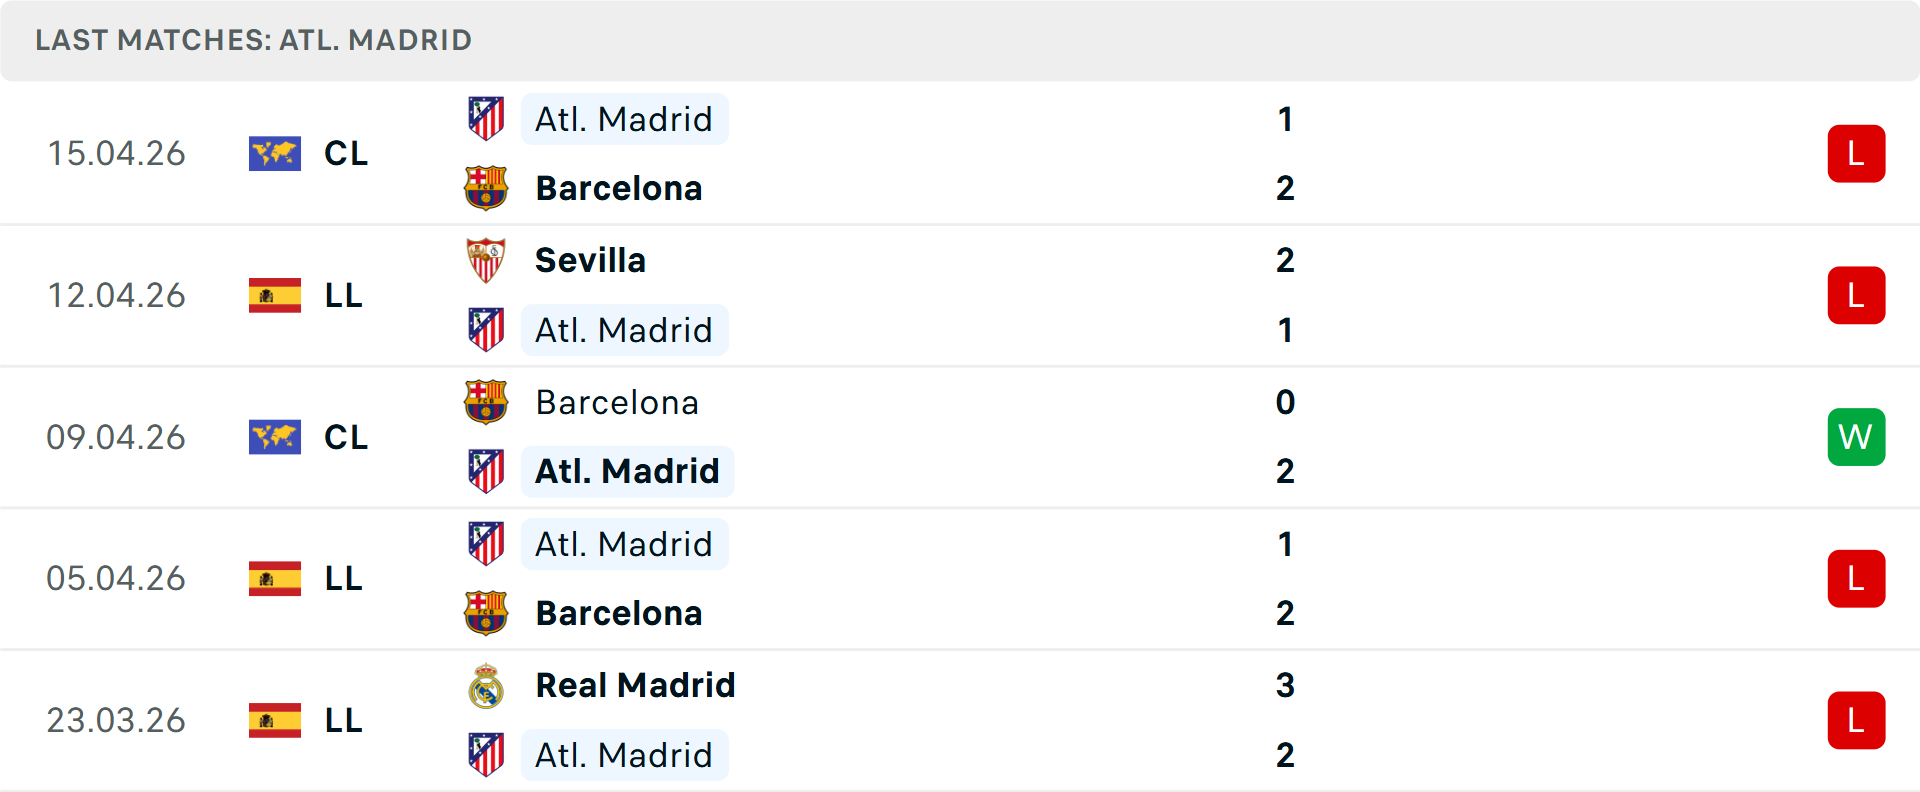Click the Atl. Madrid crest in the Real Madrid match
Image resolution: width=1920 pixels, height=792 pixels.
tap(486, 754)
